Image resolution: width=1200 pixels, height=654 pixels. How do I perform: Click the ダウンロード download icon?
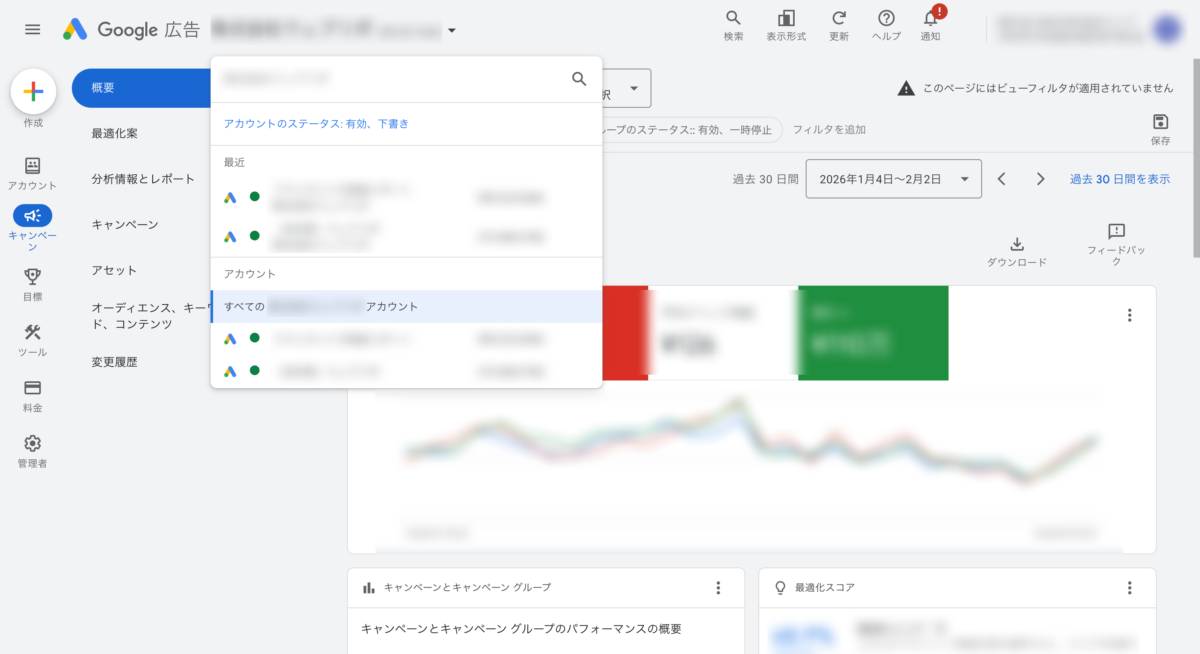tap(1016, 244)
